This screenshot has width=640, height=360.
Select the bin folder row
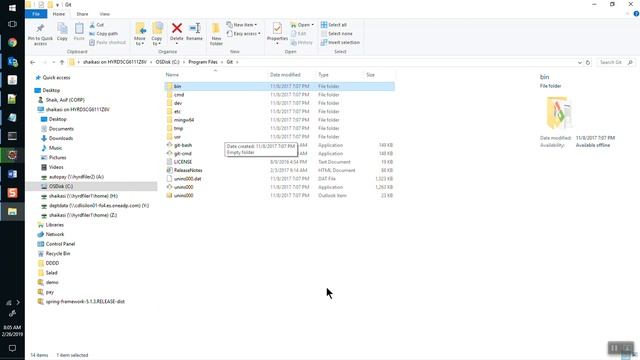pyautogui.click(x=280, y=86)
